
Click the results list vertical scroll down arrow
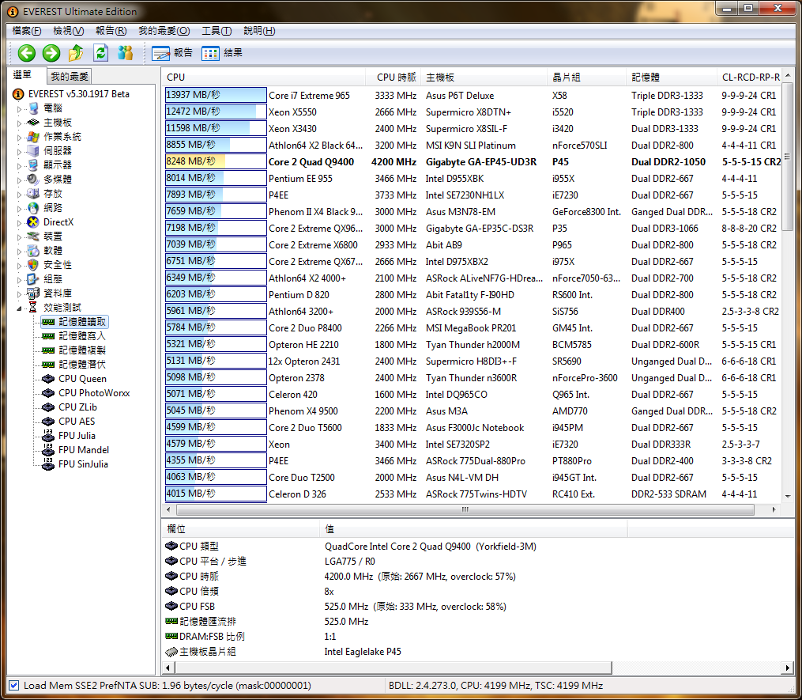click(x=788, y=496)
